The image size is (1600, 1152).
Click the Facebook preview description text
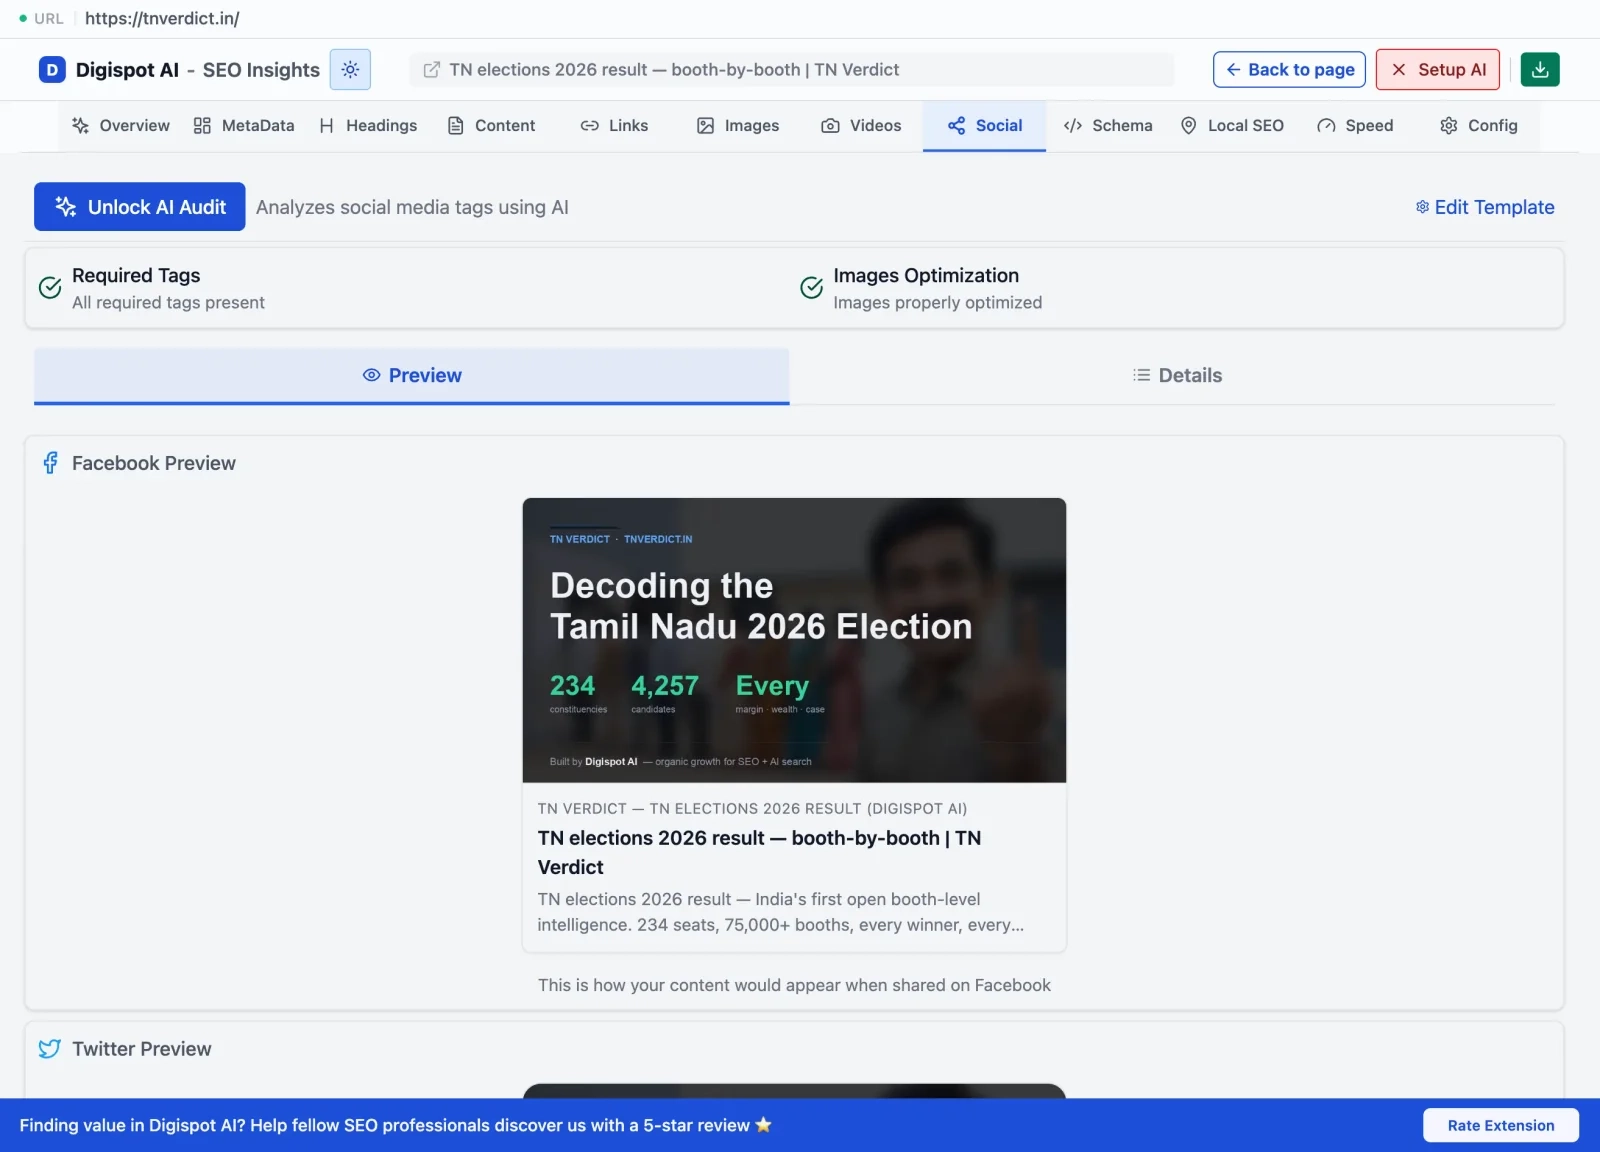(781, 912)
